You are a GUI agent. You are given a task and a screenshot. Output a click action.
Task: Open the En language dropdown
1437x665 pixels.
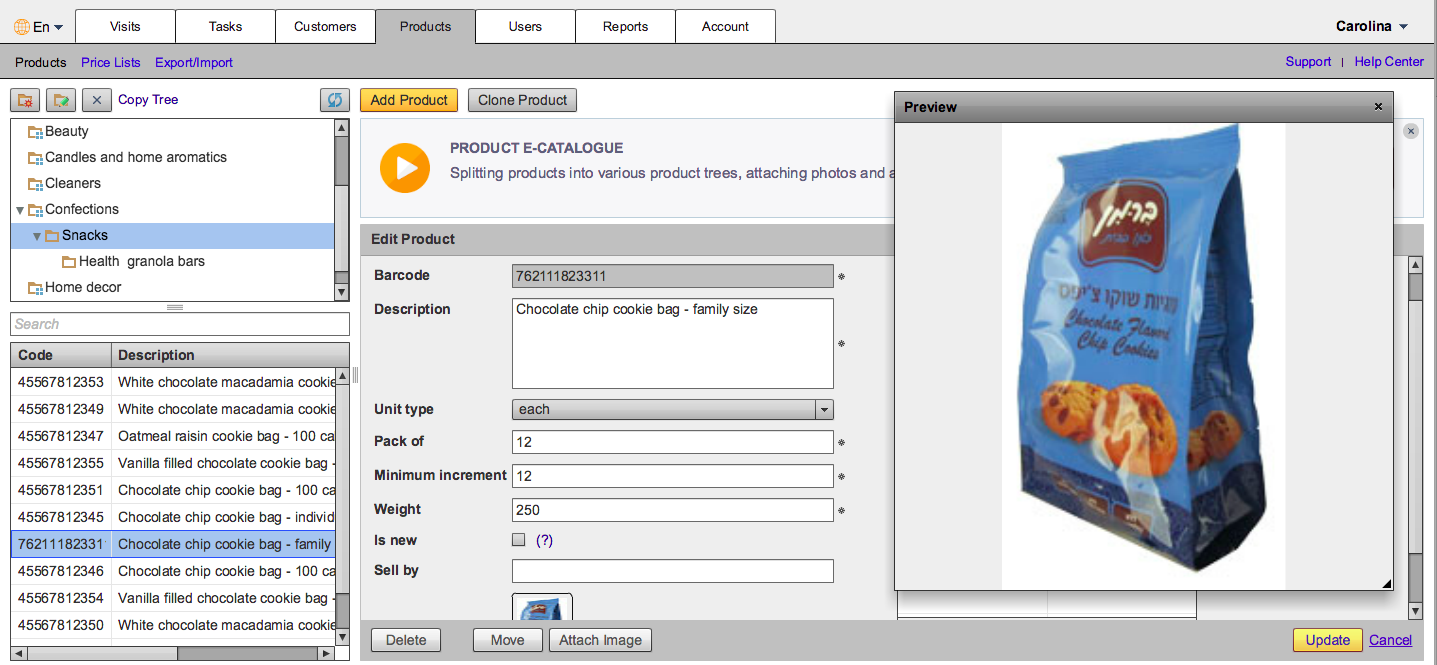tap(47, 27)
